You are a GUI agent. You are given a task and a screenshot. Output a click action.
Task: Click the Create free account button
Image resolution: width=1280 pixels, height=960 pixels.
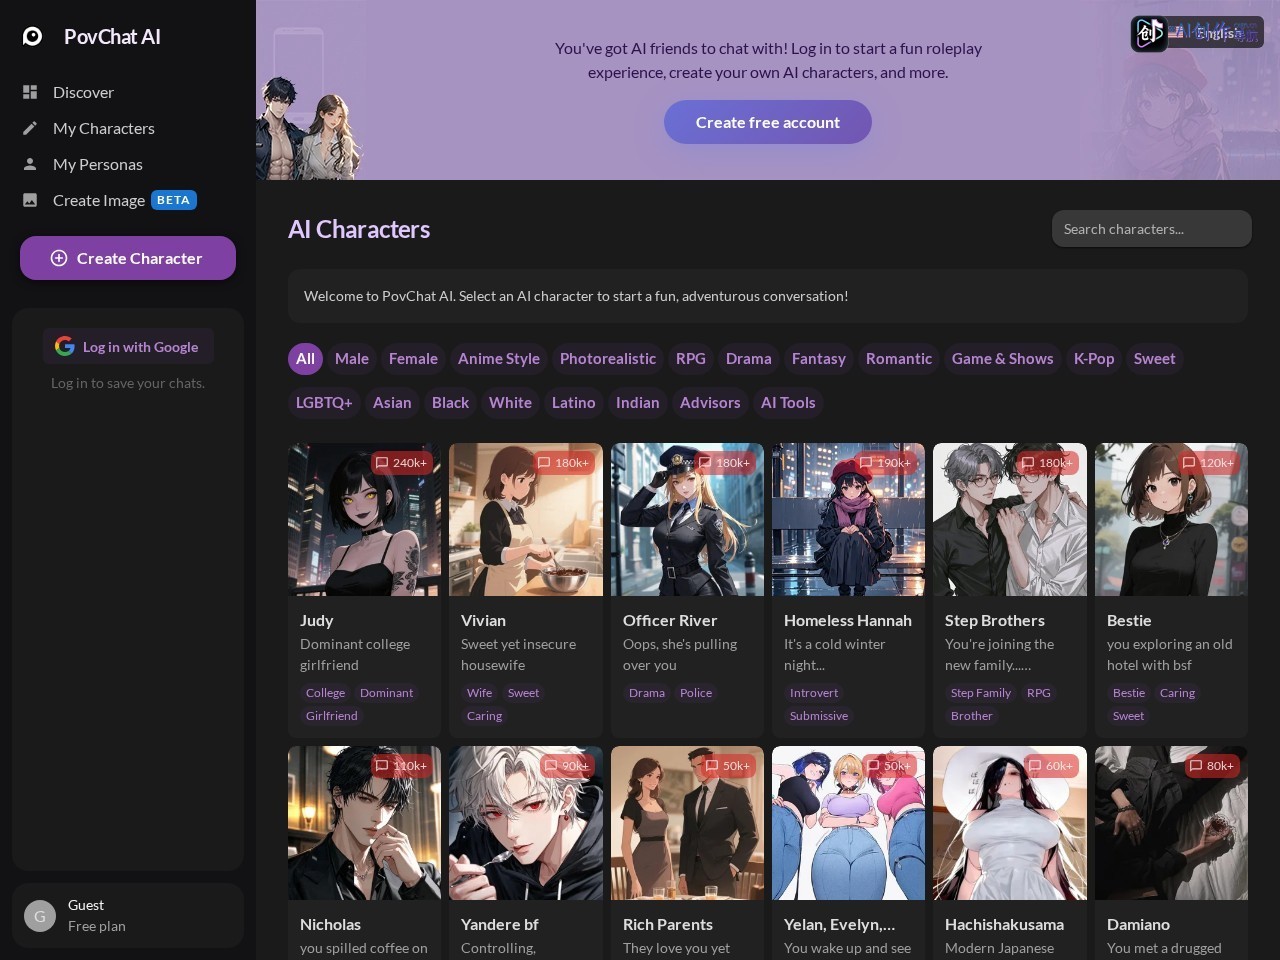pyautogui.click(x=768, y=122)
